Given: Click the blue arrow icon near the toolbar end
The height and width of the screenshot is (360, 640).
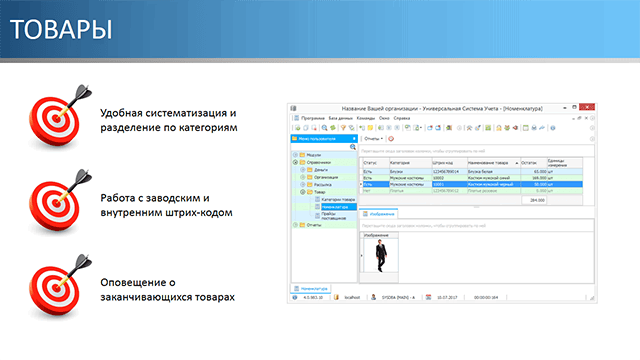Looking at the screenshot, I should pyautogui.click(x=542, y=128).
